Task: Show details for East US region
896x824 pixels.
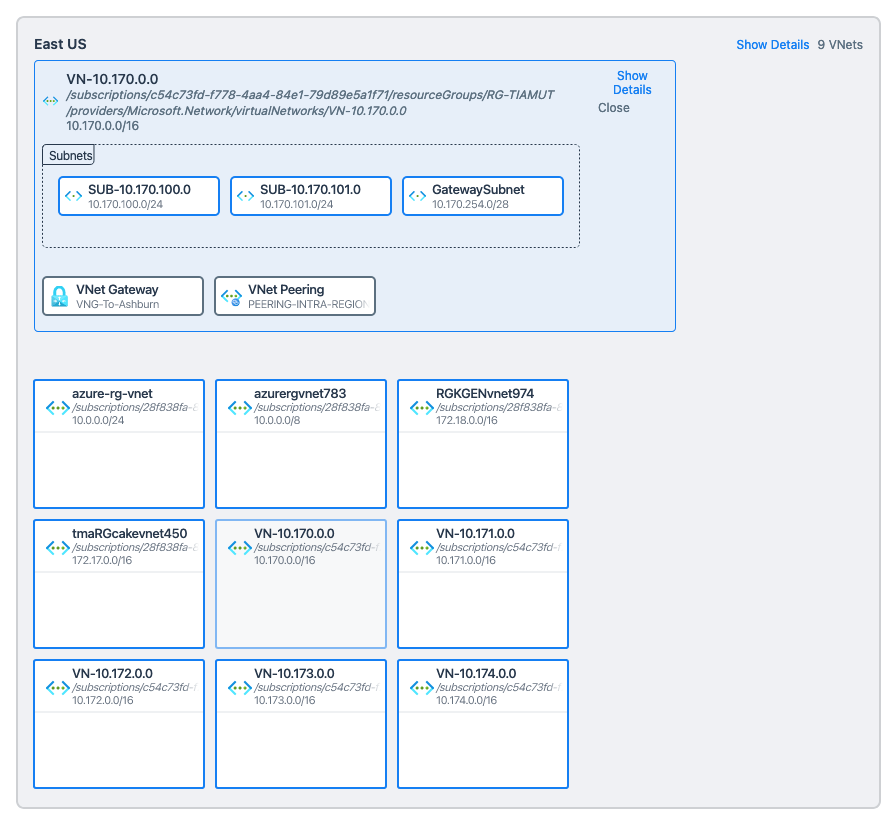Action: pyautogui.click(x=772, y=45)
